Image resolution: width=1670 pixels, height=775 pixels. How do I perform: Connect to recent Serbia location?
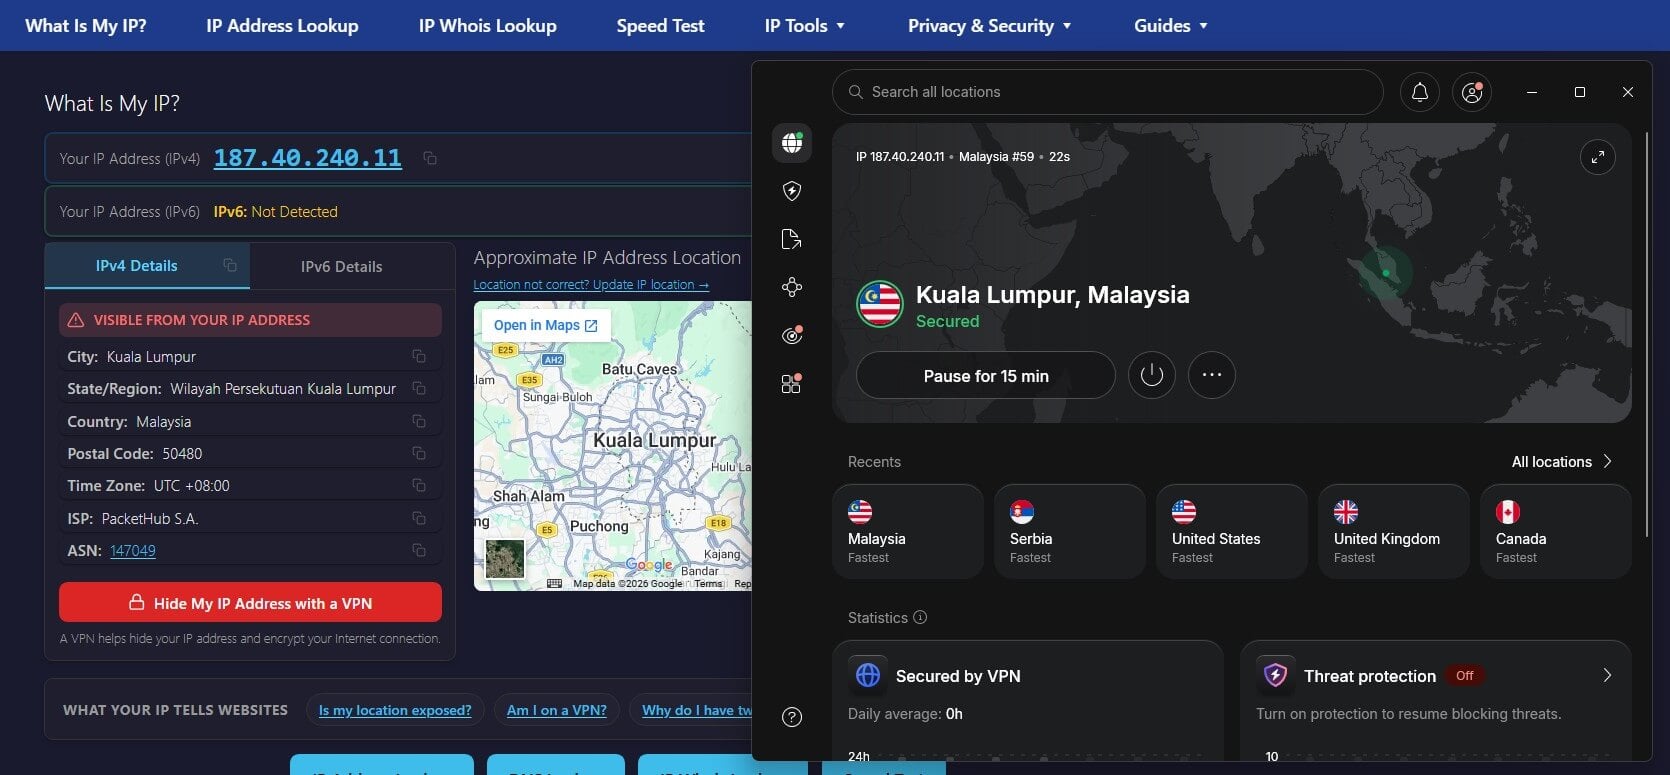click(1069, 531)
